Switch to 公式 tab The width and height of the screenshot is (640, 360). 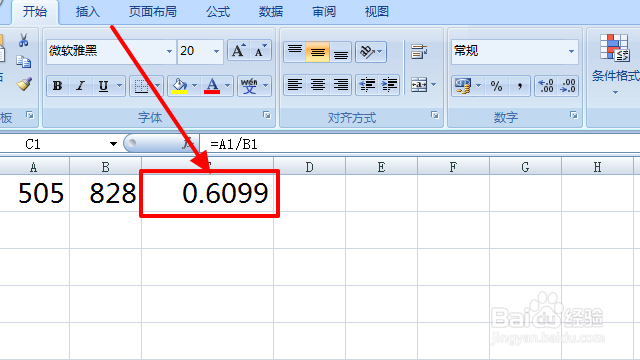point(218,11)
